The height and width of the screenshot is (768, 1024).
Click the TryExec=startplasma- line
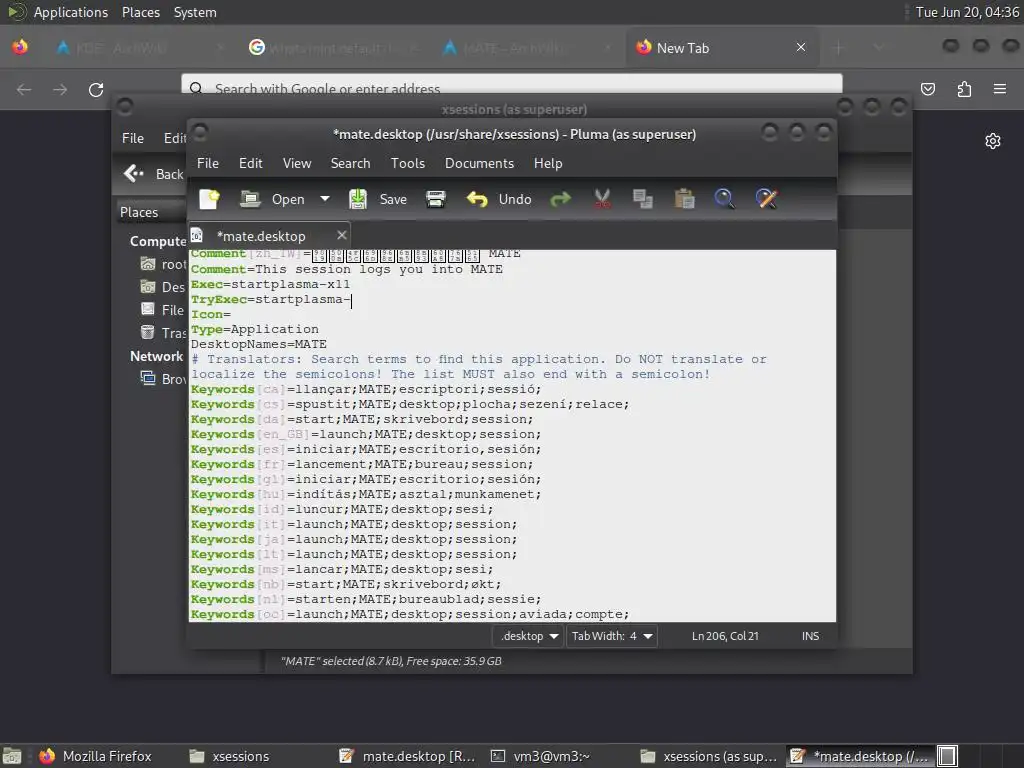pyautogui.click(x=270, y=299)
